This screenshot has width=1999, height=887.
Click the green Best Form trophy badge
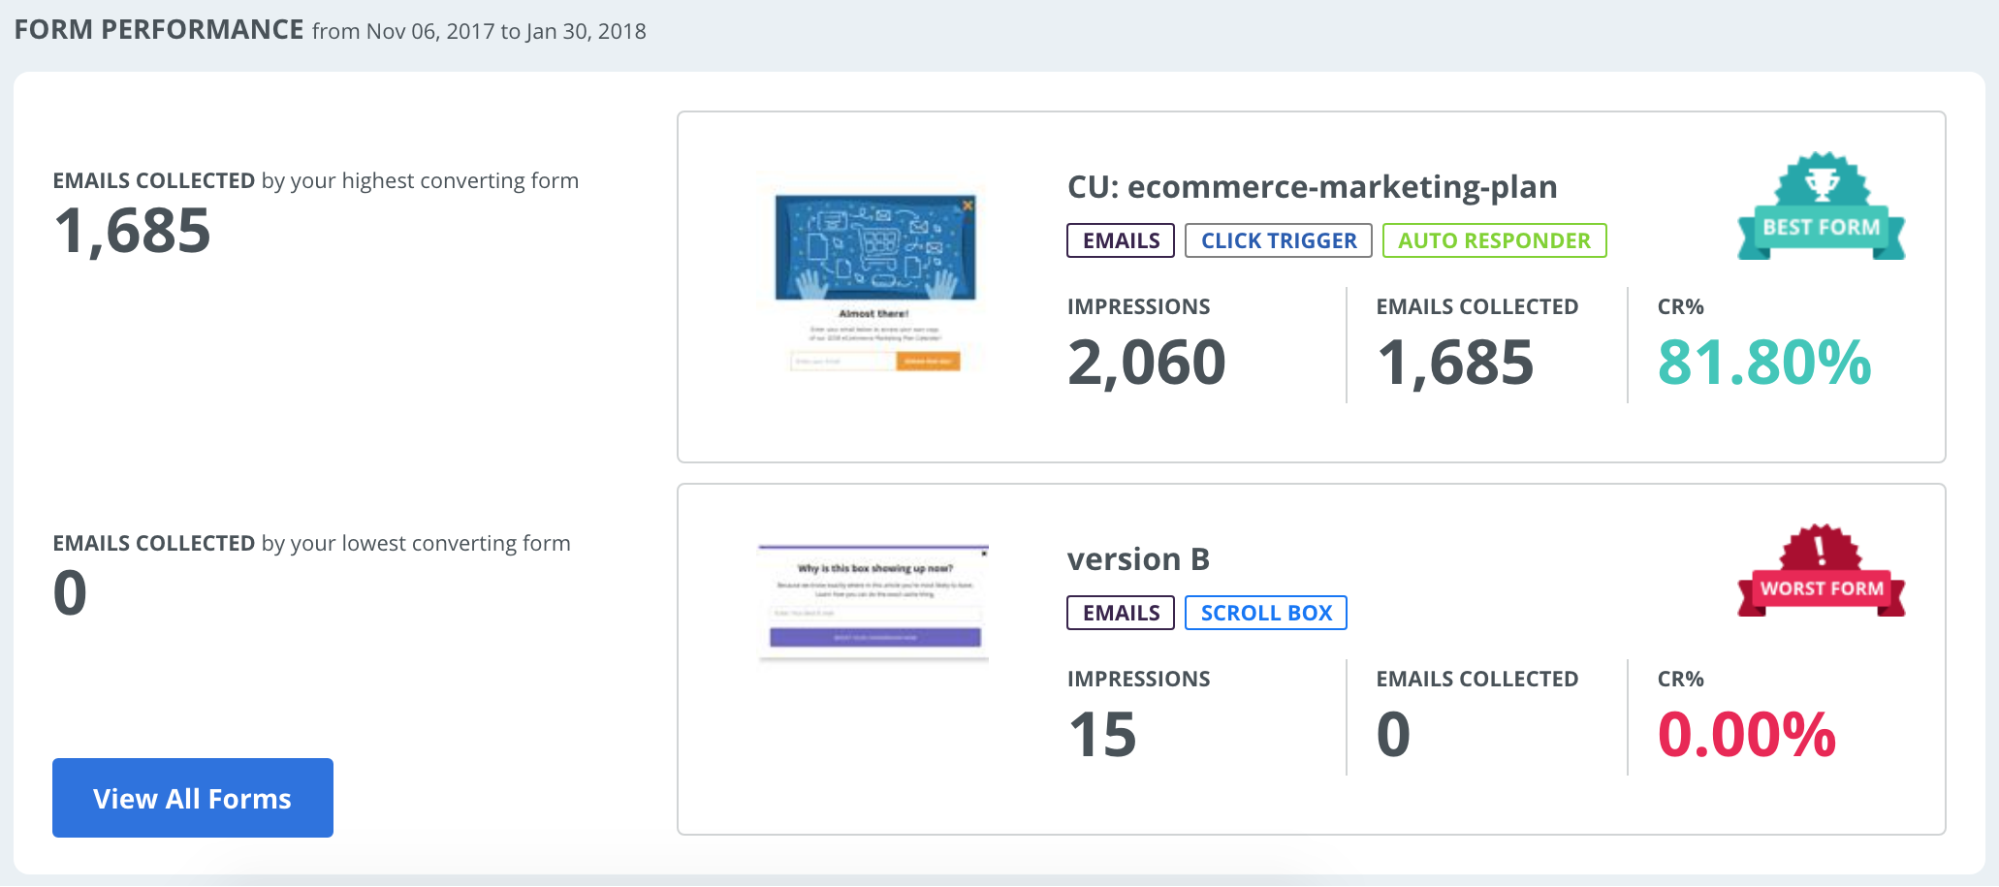point(1821,208)
